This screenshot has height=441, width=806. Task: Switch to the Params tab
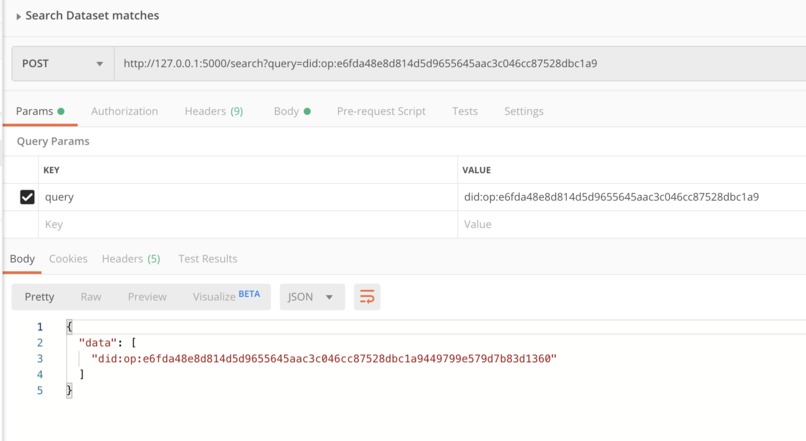coord(40,112)
